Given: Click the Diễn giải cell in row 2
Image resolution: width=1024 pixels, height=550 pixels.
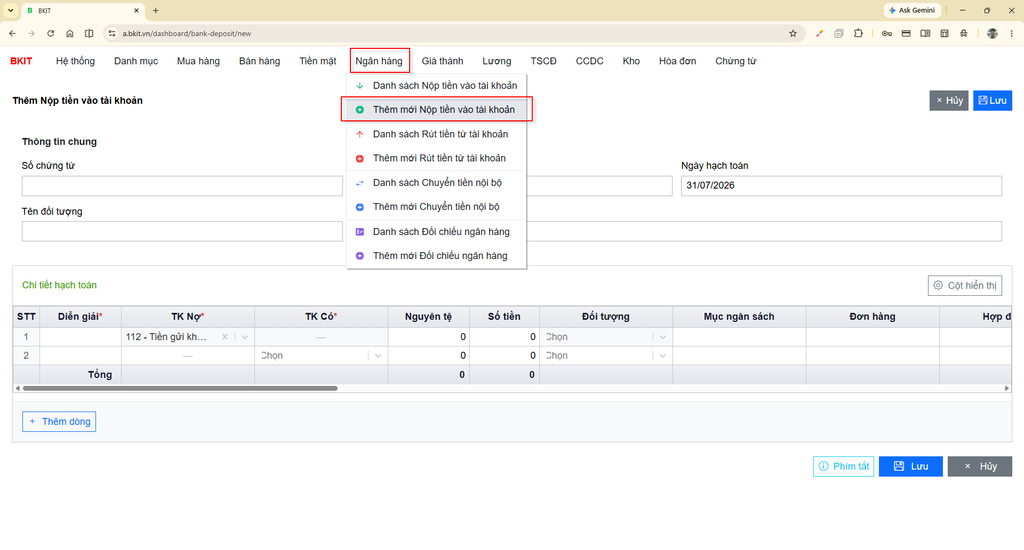Looking at the screenshot, I should click(80, 356).
